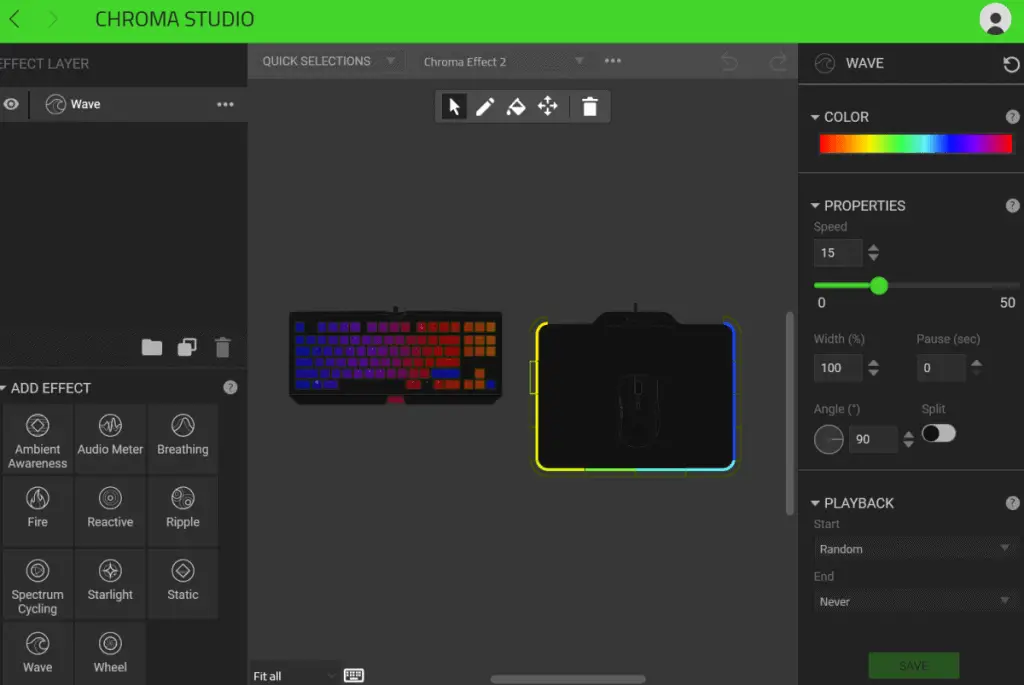Delete the selected effect layer
Viewport: 1024px width, 685px height.
pos(223,347)
